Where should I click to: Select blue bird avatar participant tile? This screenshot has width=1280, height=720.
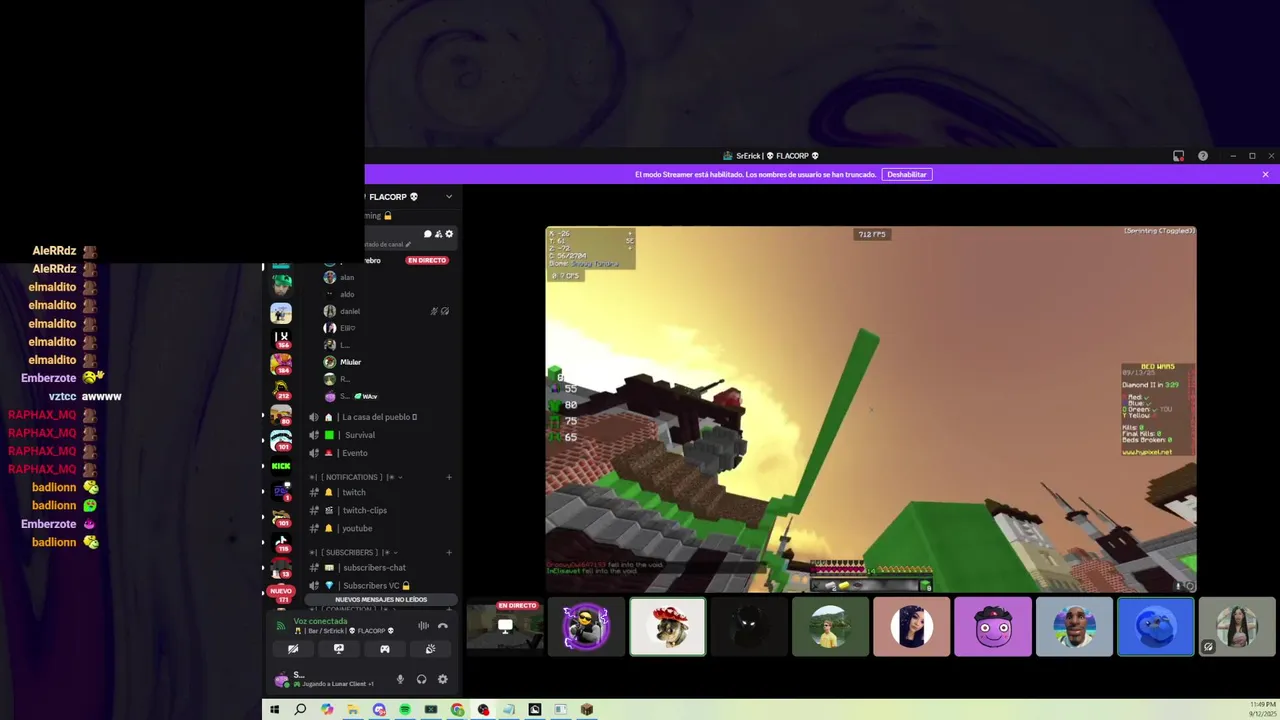[1156, 627]
